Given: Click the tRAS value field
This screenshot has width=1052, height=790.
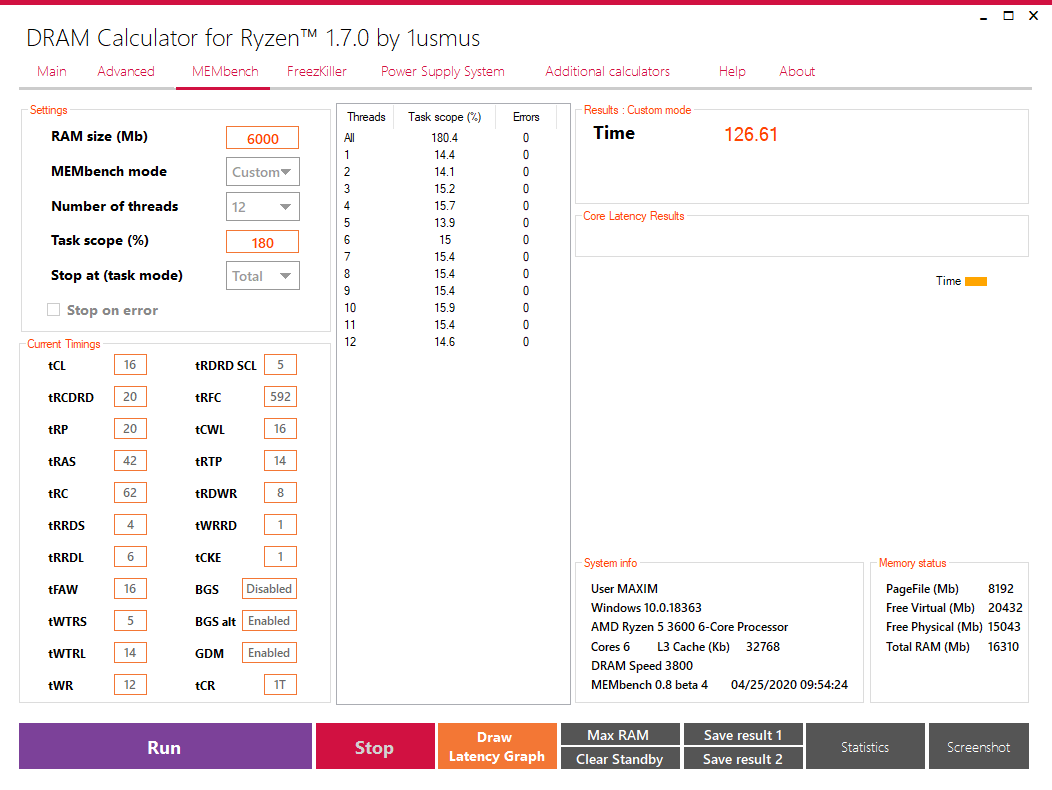Looking at the screenshot, I should (x=130, y=460).
